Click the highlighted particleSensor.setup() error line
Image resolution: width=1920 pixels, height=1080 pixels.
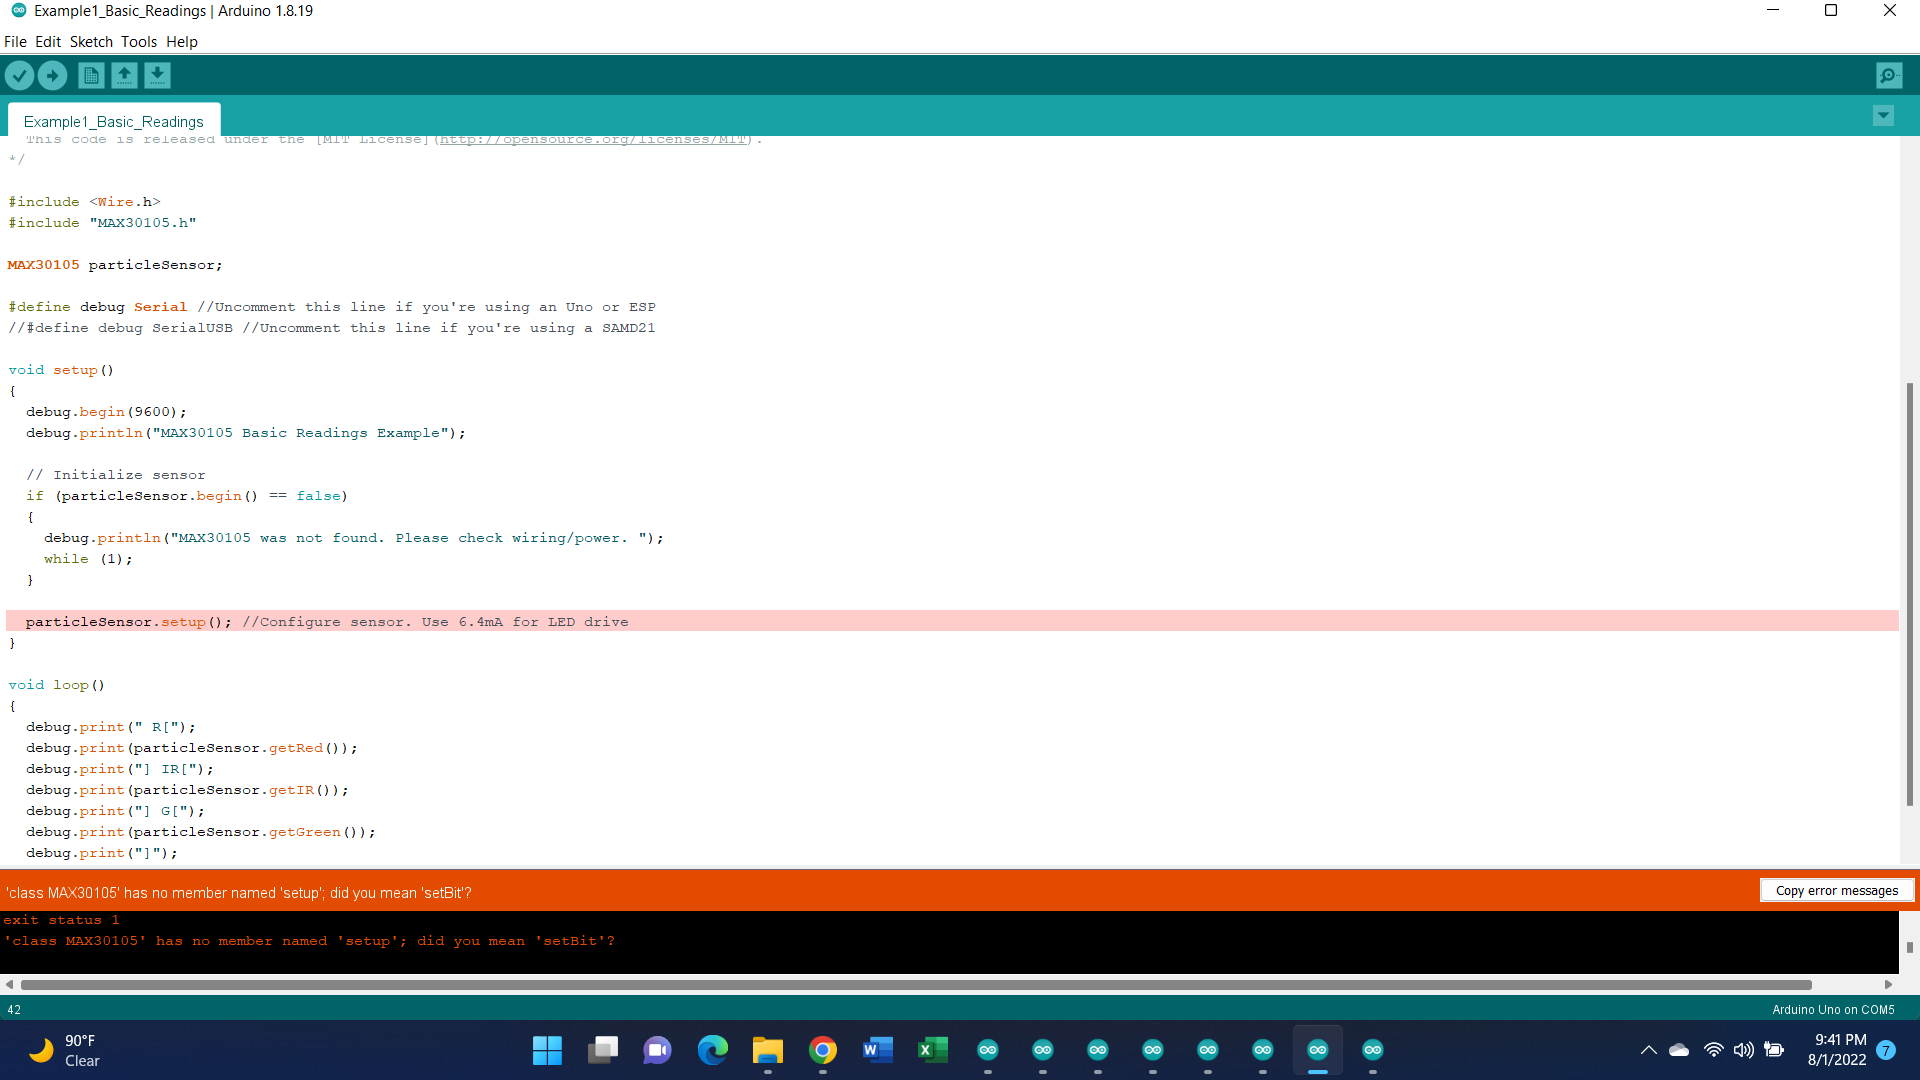pos(952,621)
